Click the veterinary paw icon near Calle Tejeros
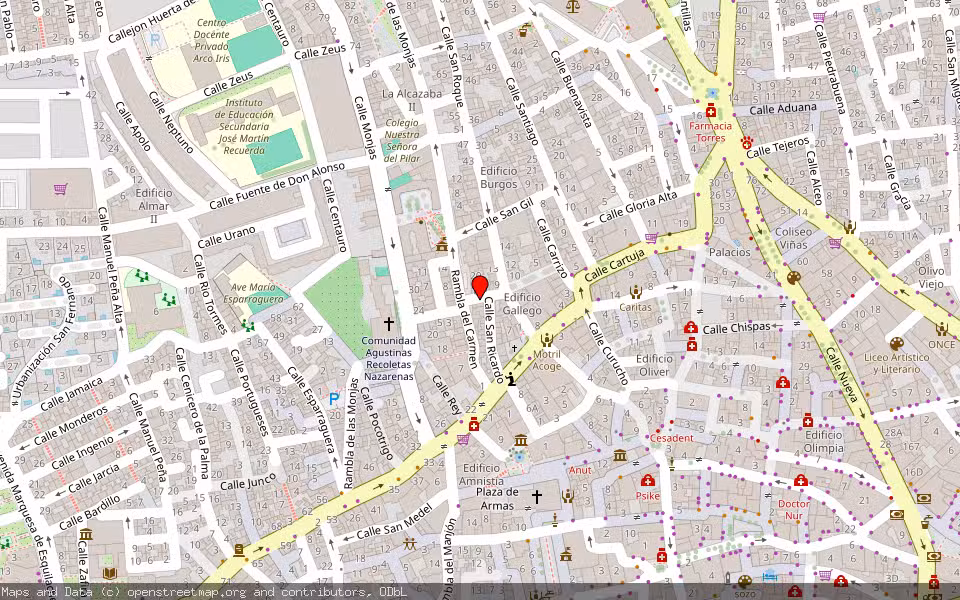Viewport: 960px width, 600px height. [747, 143]
